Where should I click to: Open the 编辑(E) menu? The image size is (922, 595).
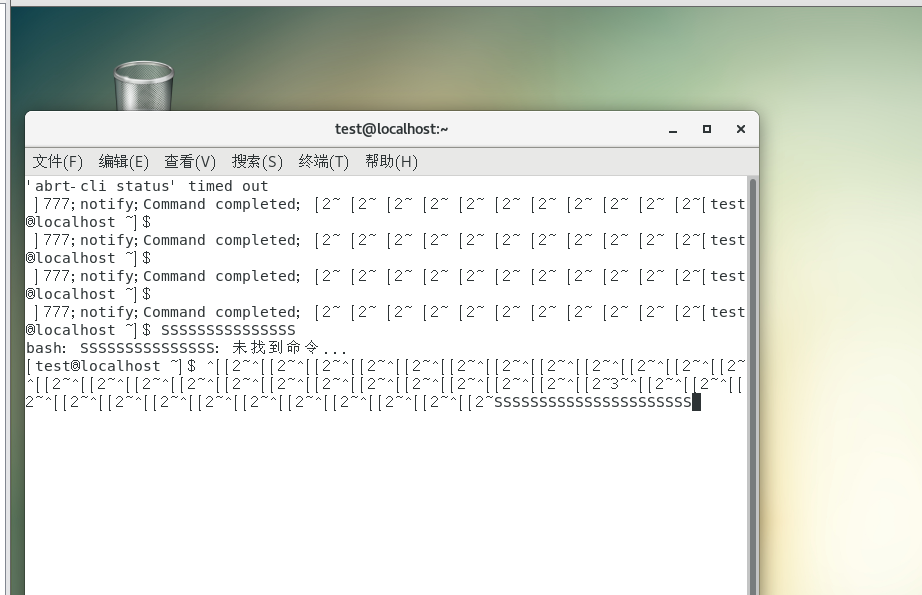click(x=123, y=162)
